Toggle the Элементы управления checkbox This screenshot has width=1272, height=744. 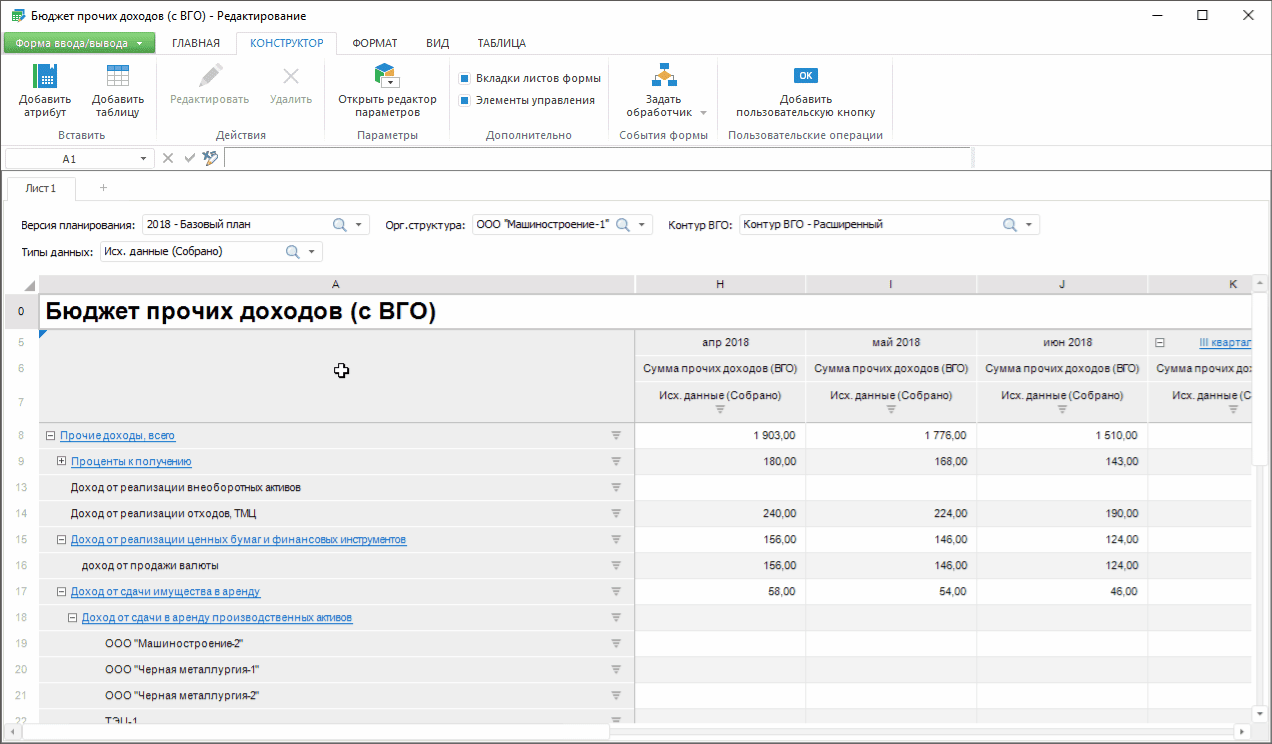coord(465,100)
